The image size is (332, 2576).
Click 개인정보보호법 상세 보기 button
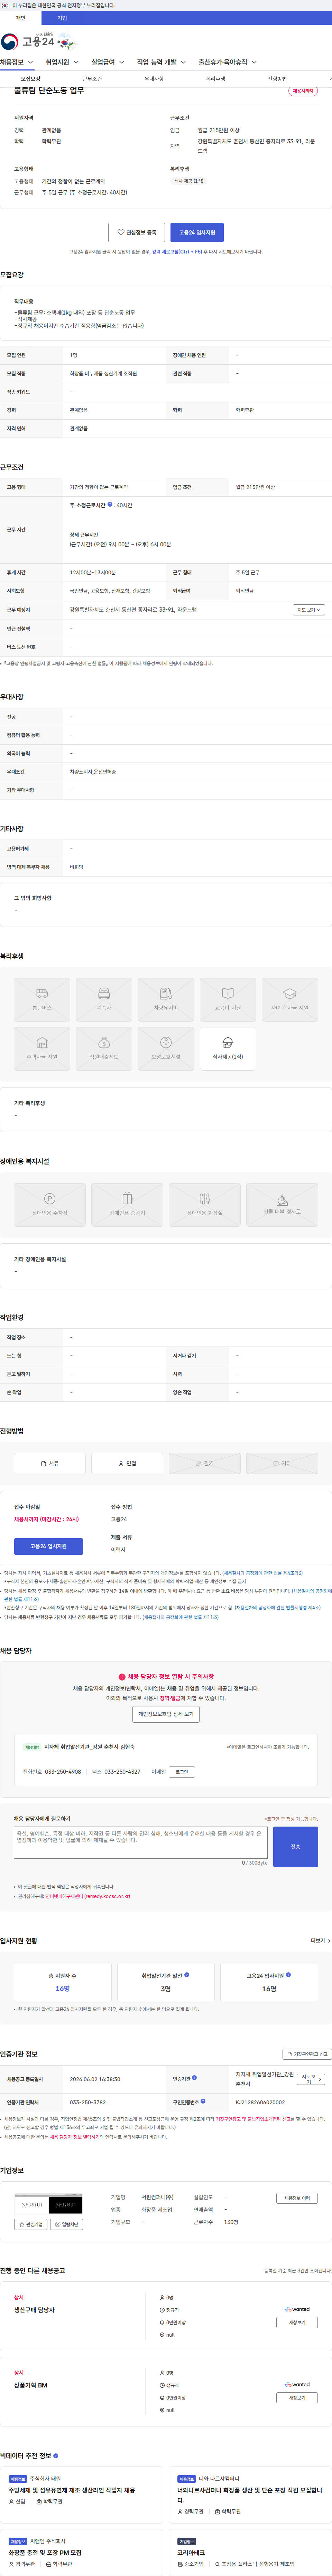166,1714
